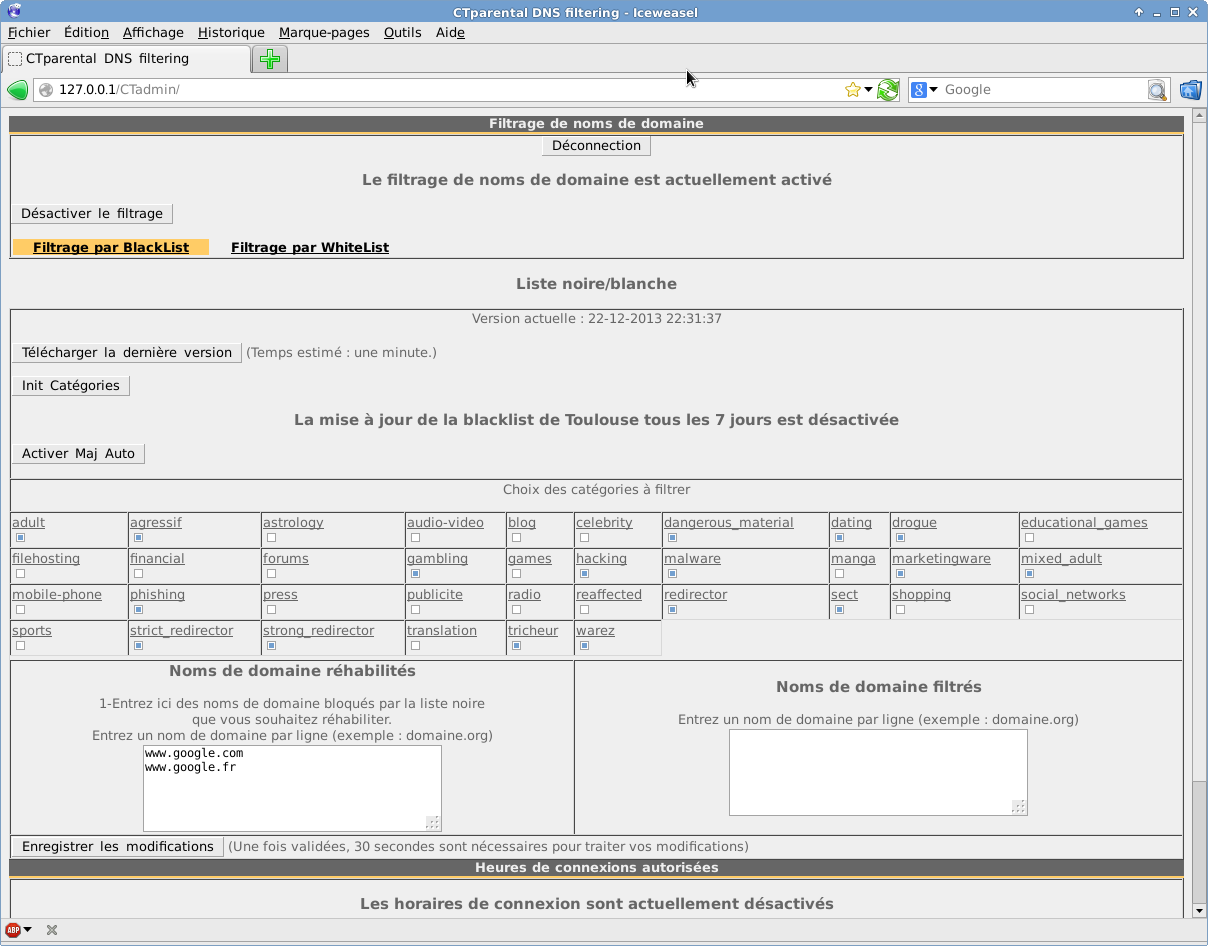1208x946 pixels.
Task: Enable the social_networks category checkbox
Action: coord(1029,610)
